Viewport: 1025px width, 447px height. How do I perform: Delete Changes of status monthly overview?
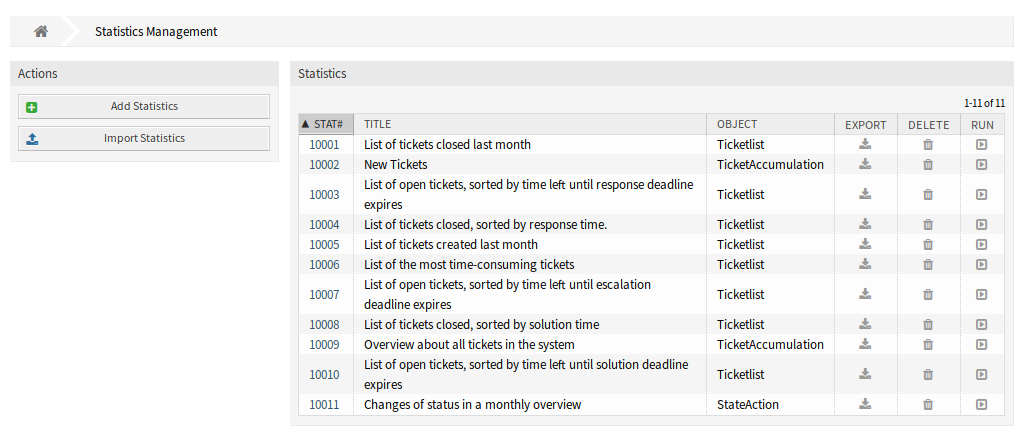(x=928, y=405)
